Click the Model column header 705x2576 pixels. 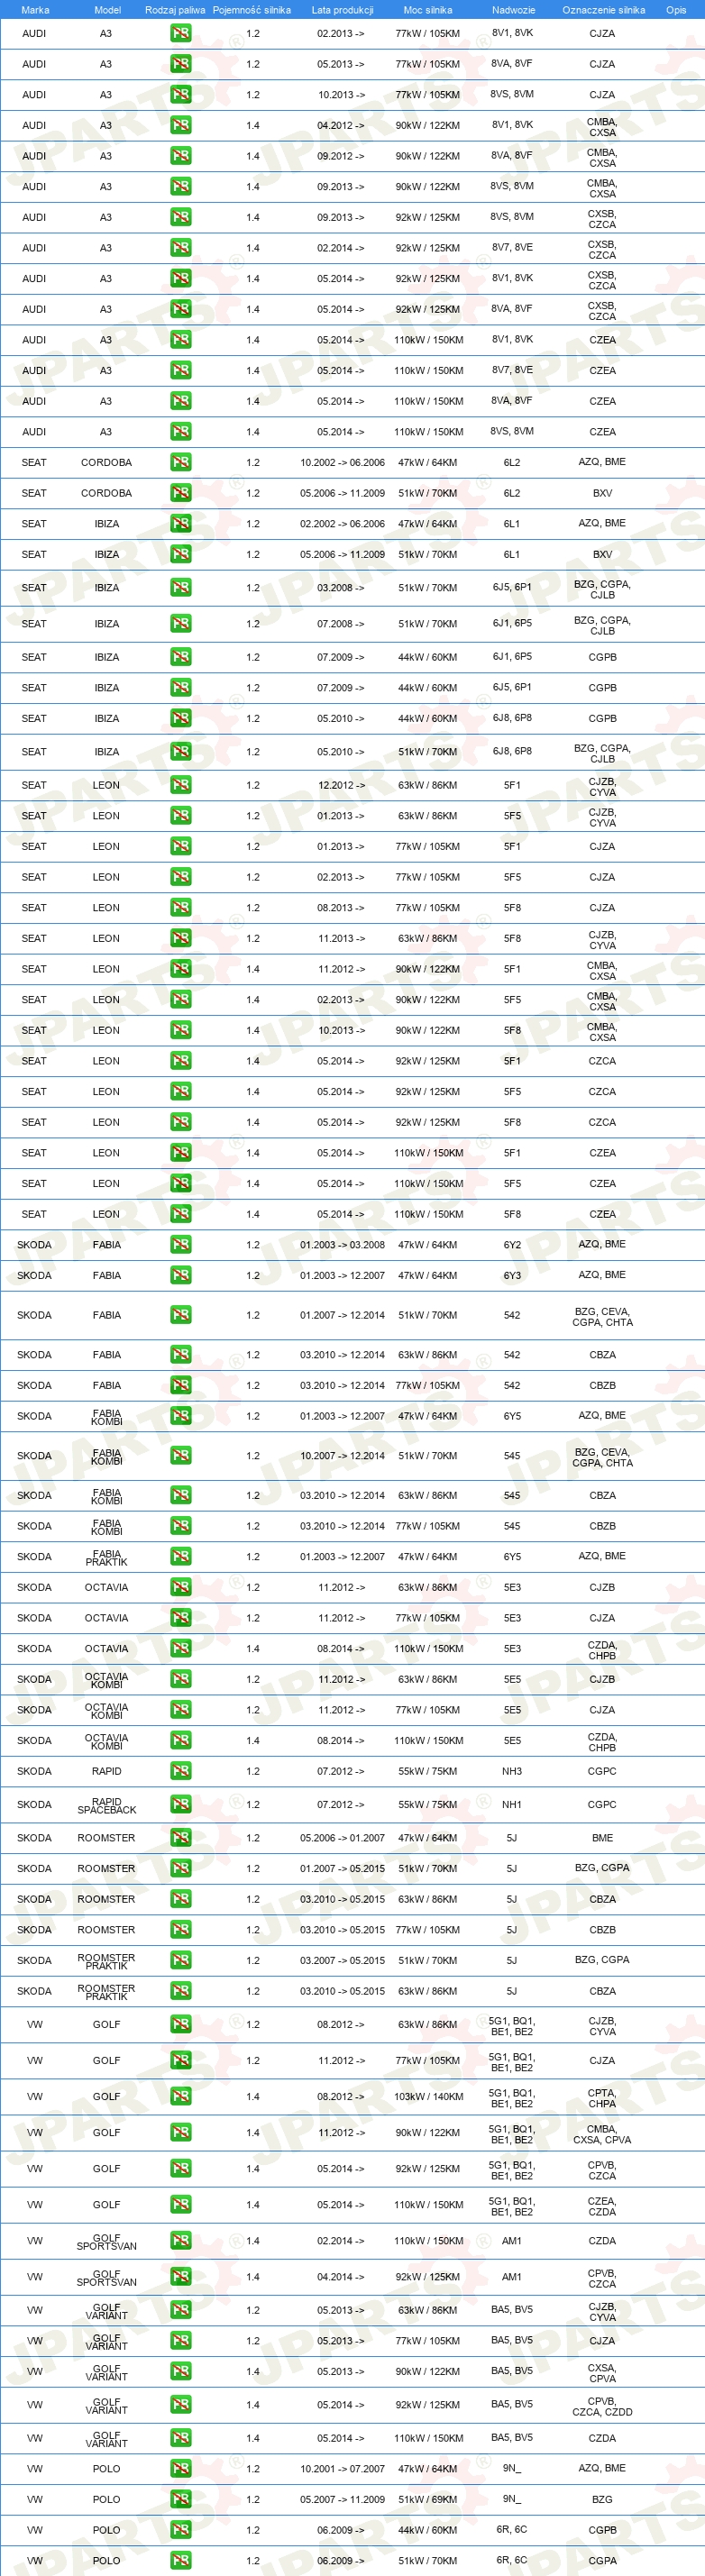[x=107, y=10]
